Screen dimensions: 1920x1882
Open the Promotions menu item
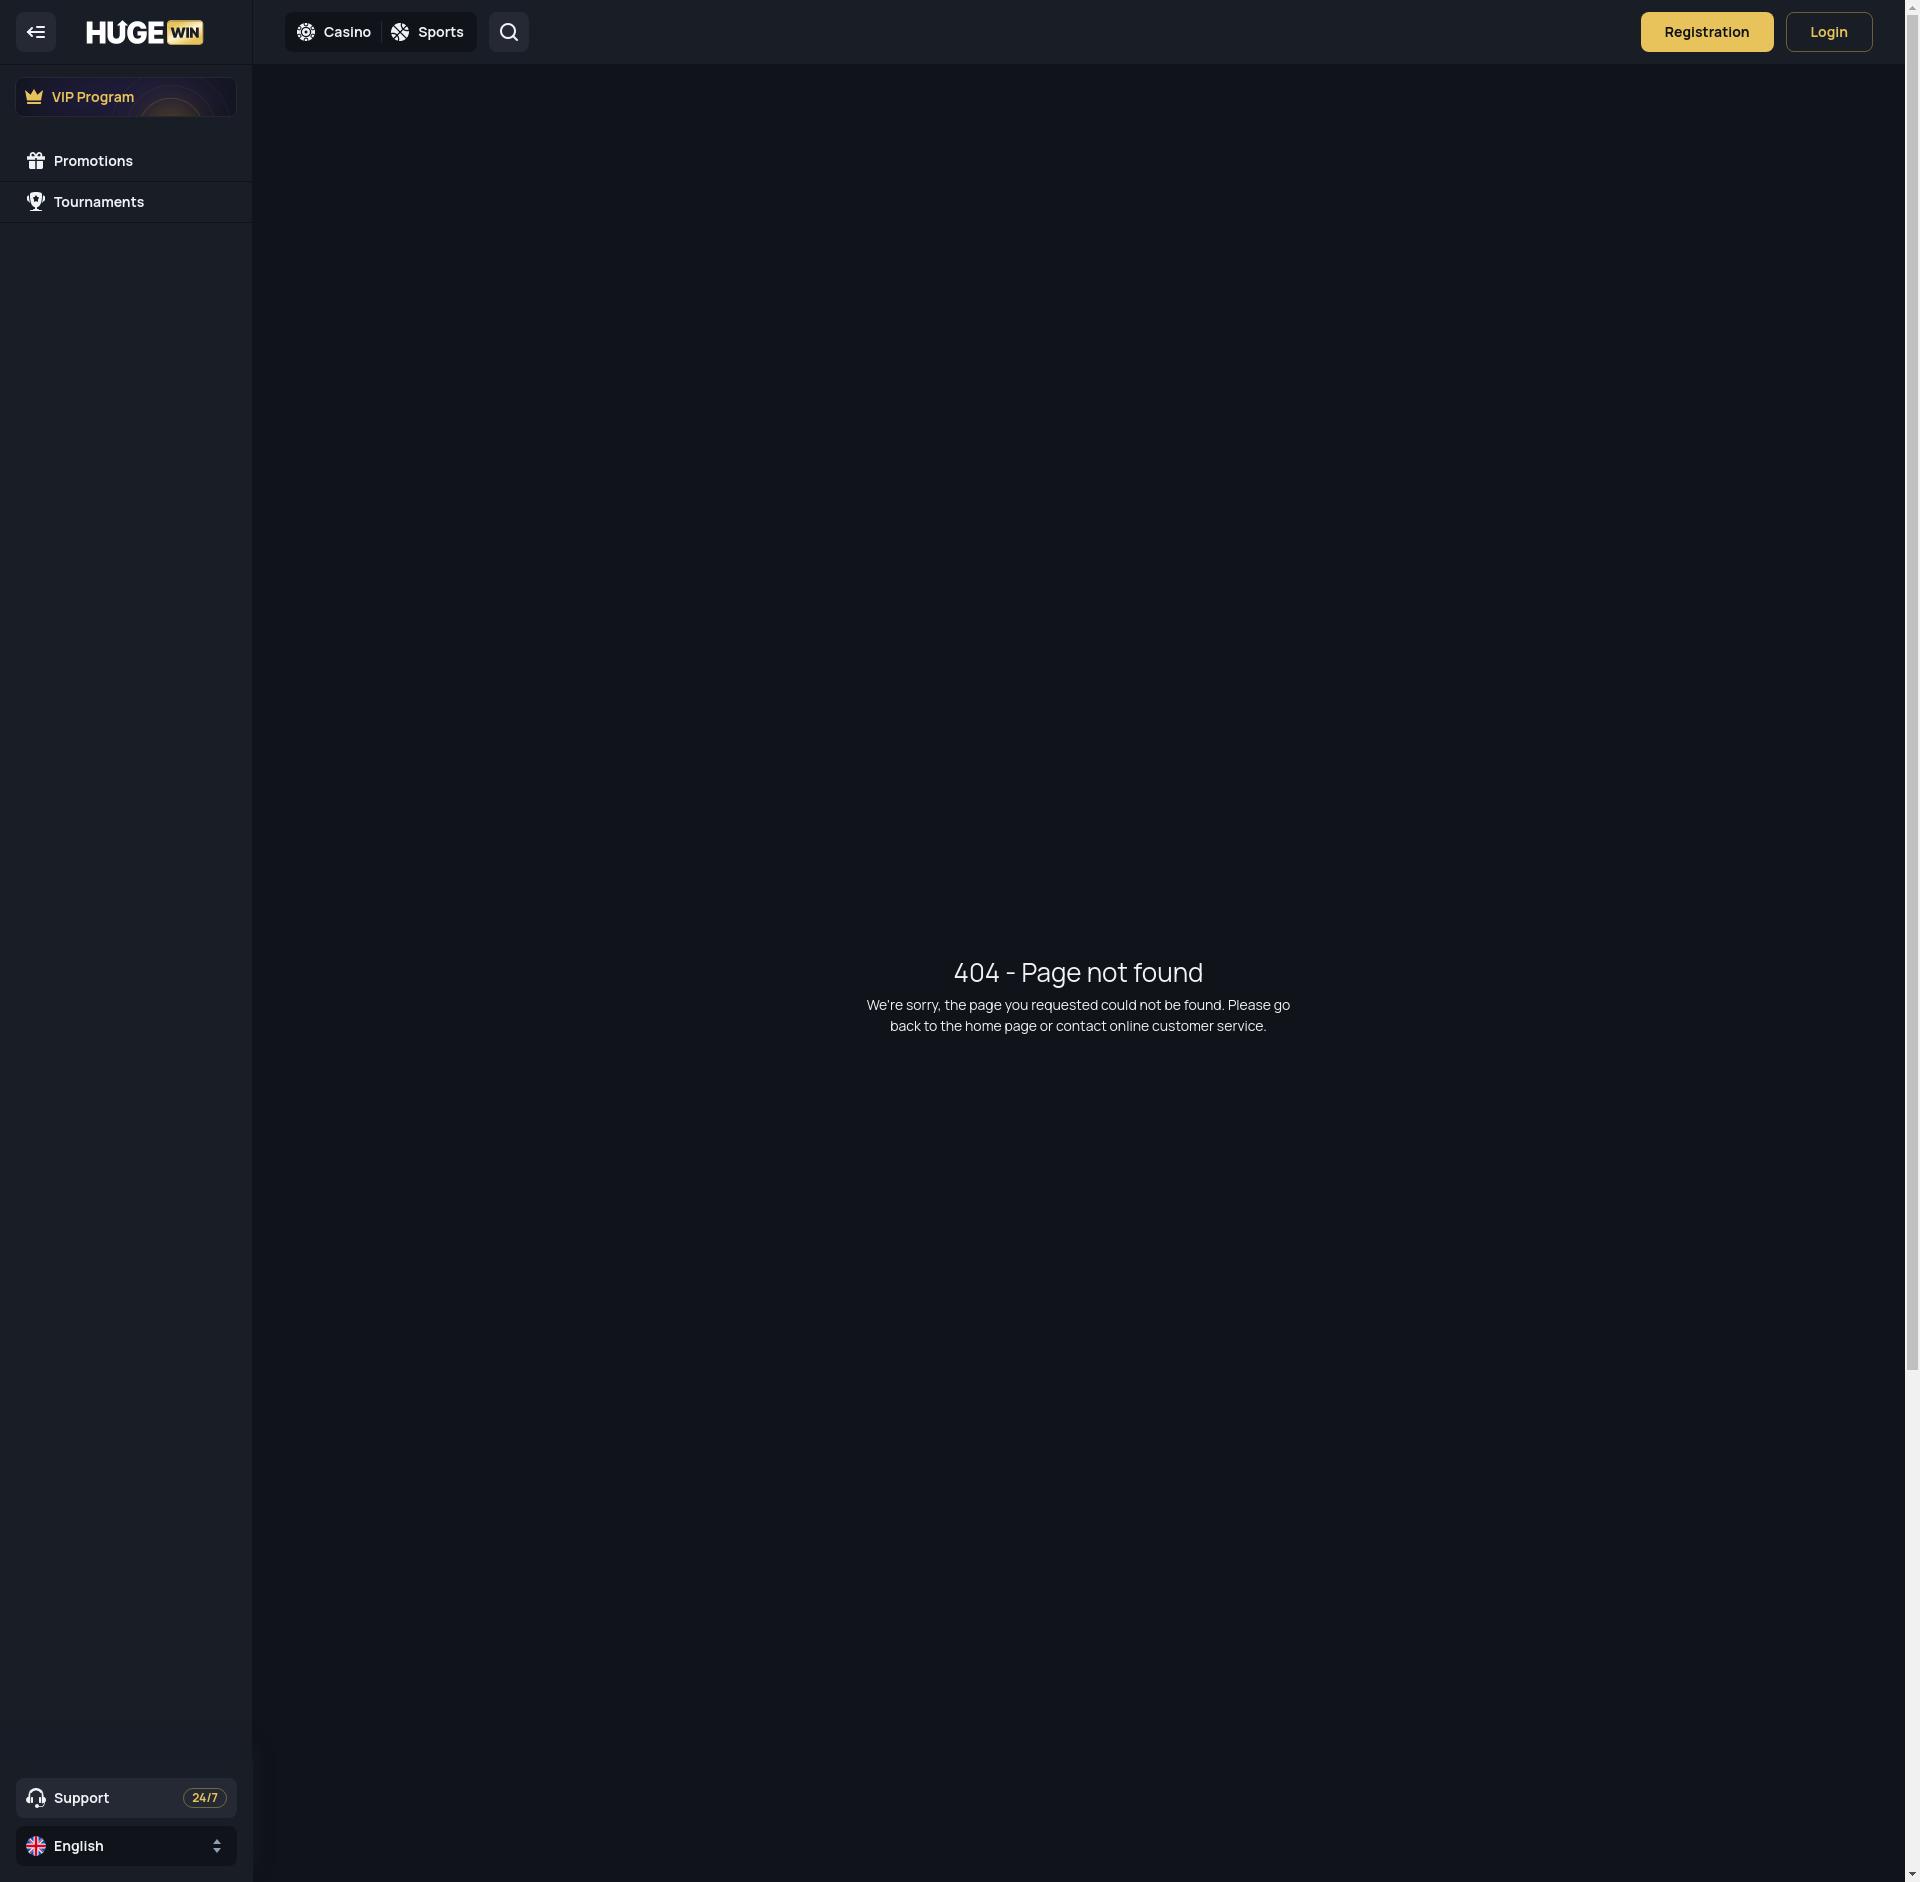(x=93, y=161)
